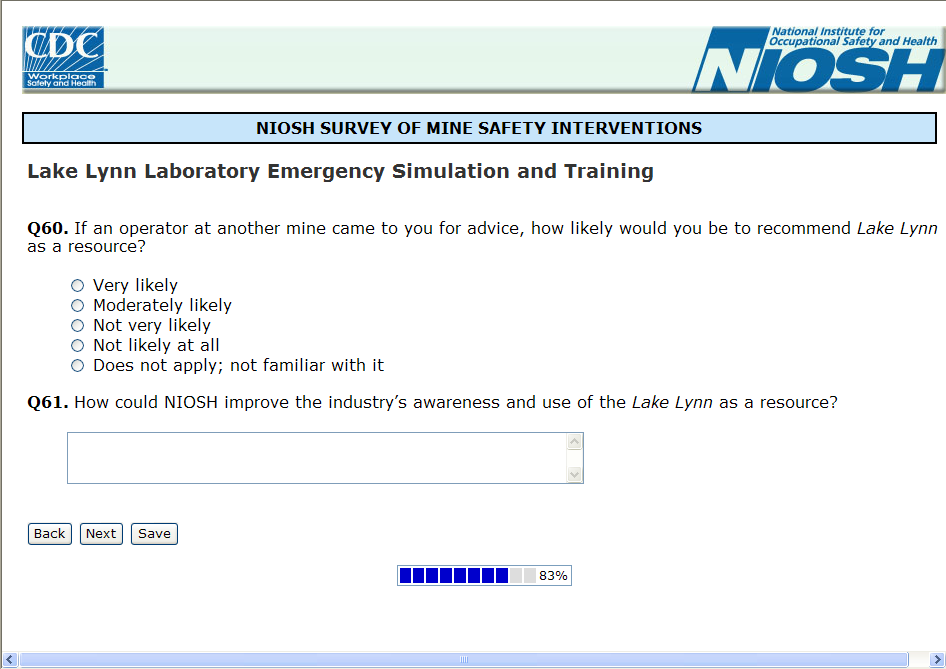The image size is (946, 669).
Task: Focus the Q61 answer text box
Action: [x=316, y=458]
